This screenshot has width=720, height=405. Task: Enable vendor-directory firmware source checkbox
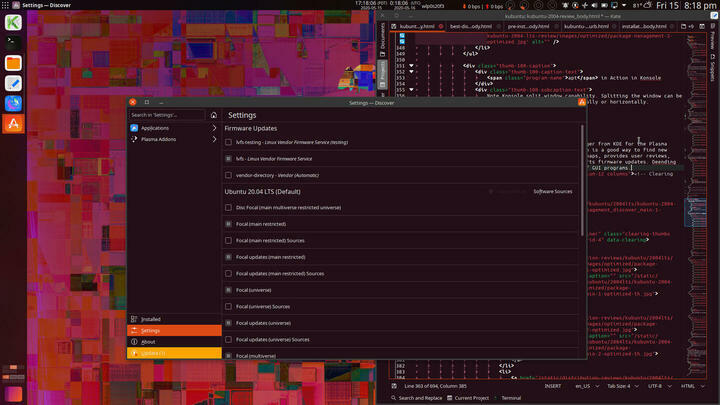(228, 175)
